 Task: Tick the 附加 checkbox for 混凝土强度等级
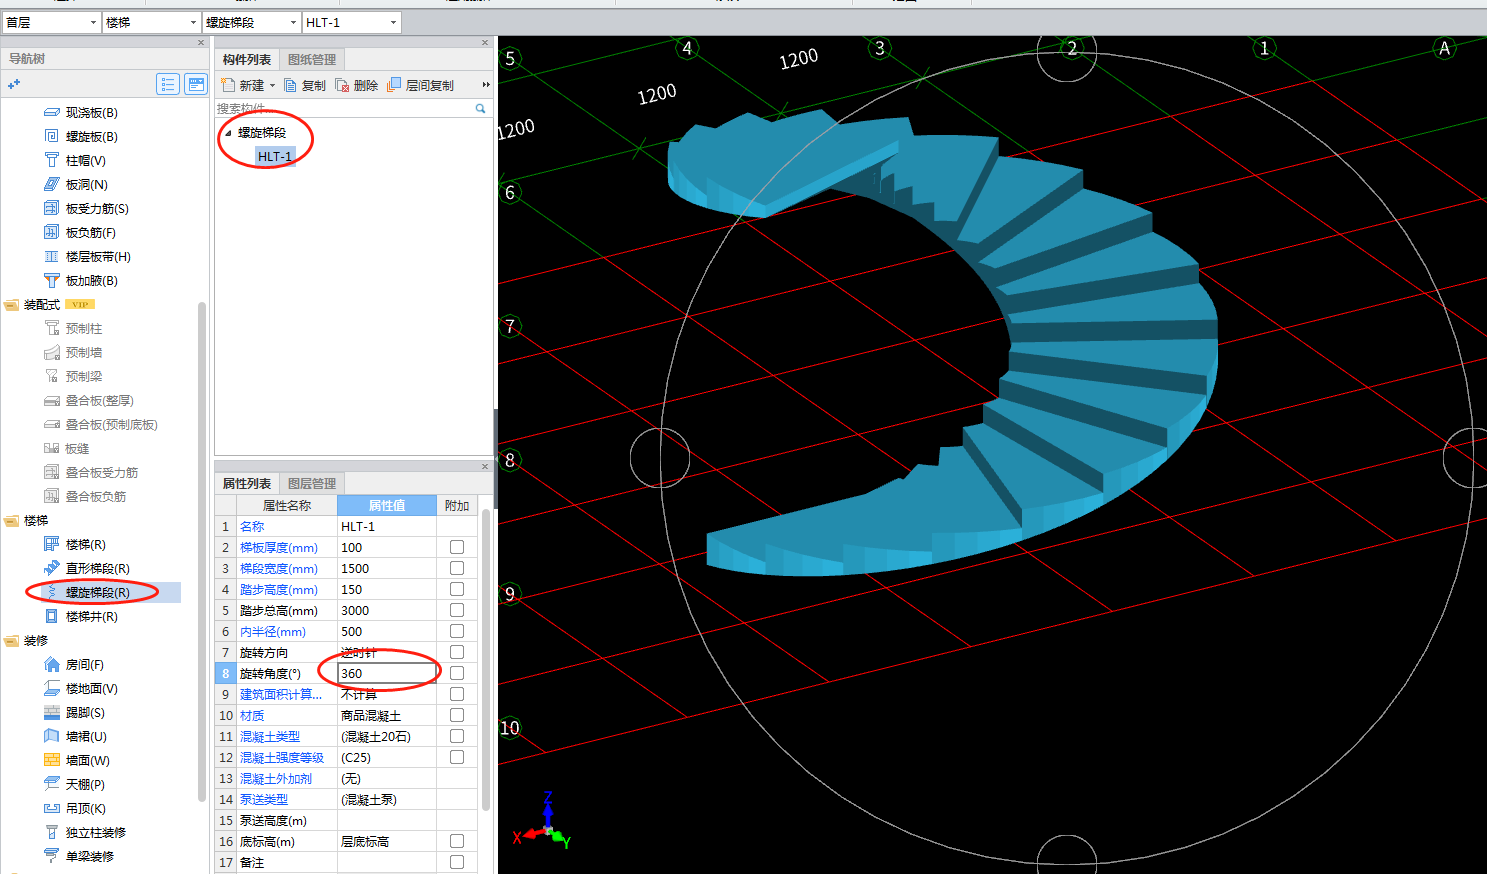457,758
